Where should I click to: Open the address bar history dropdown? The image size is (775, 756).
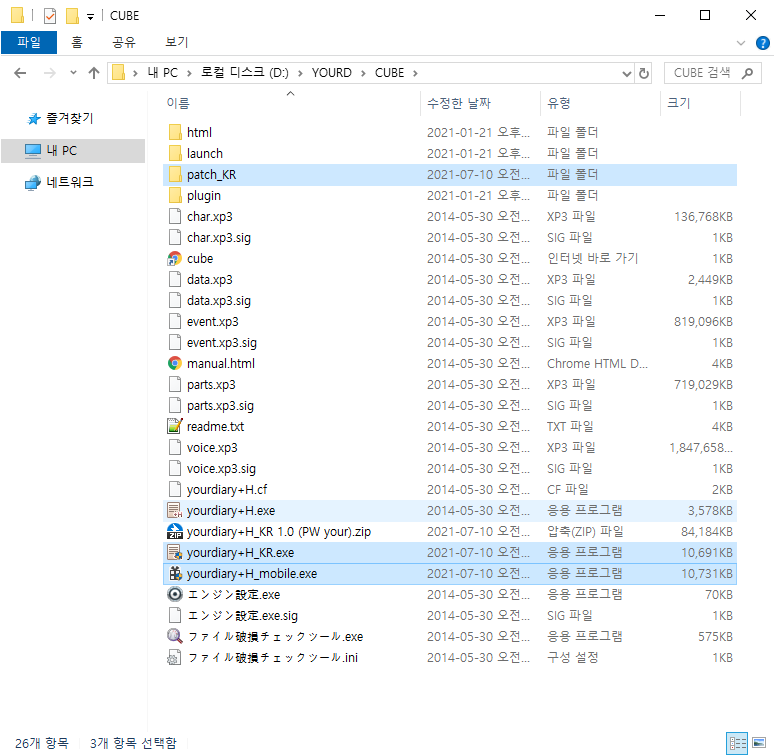point(627,74)
